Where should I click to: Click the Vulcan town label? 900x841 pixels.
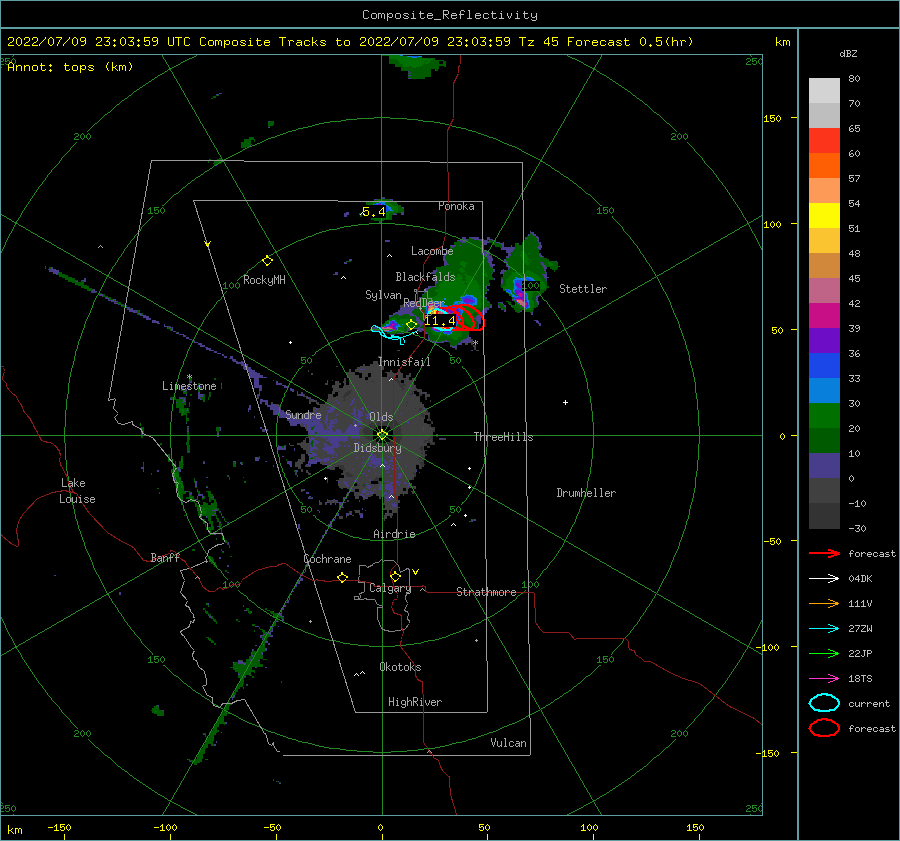[x=509, y=743]
